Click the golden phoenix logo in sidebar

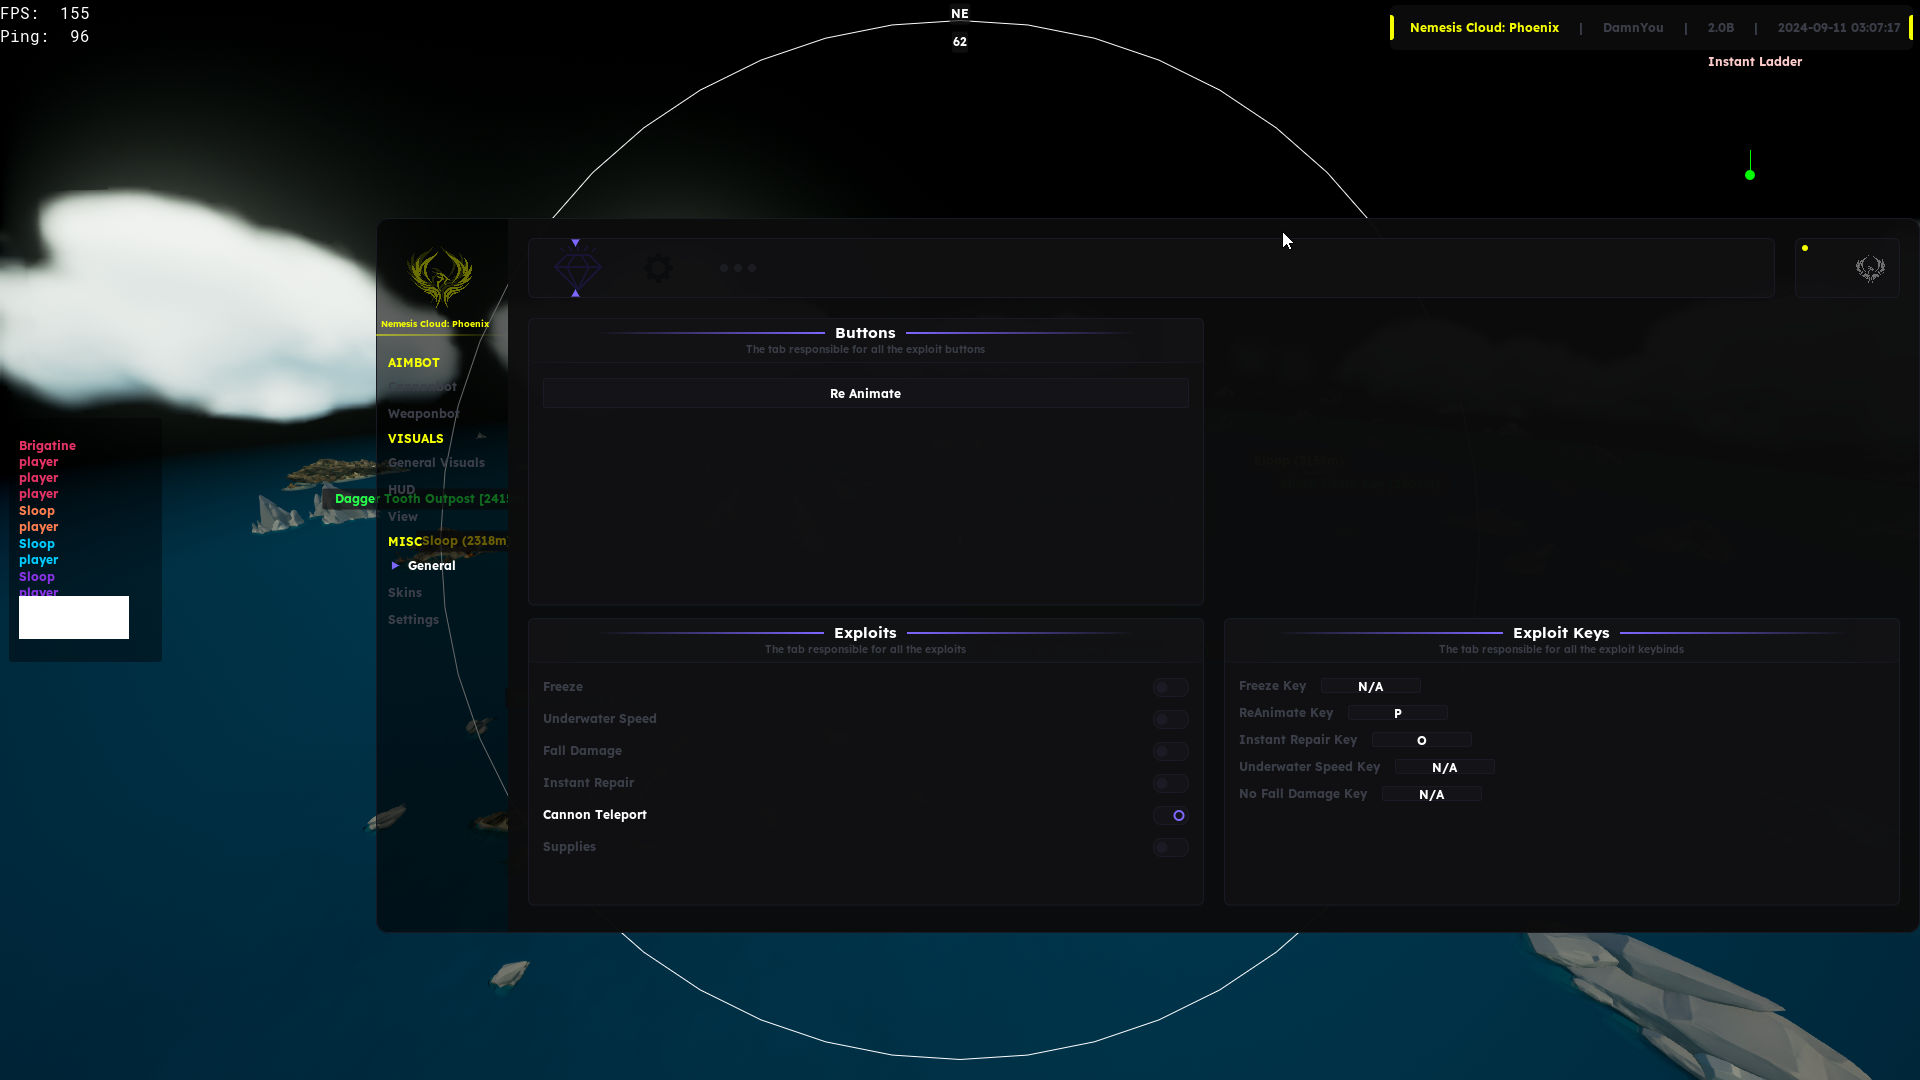(x=440, y=277)
